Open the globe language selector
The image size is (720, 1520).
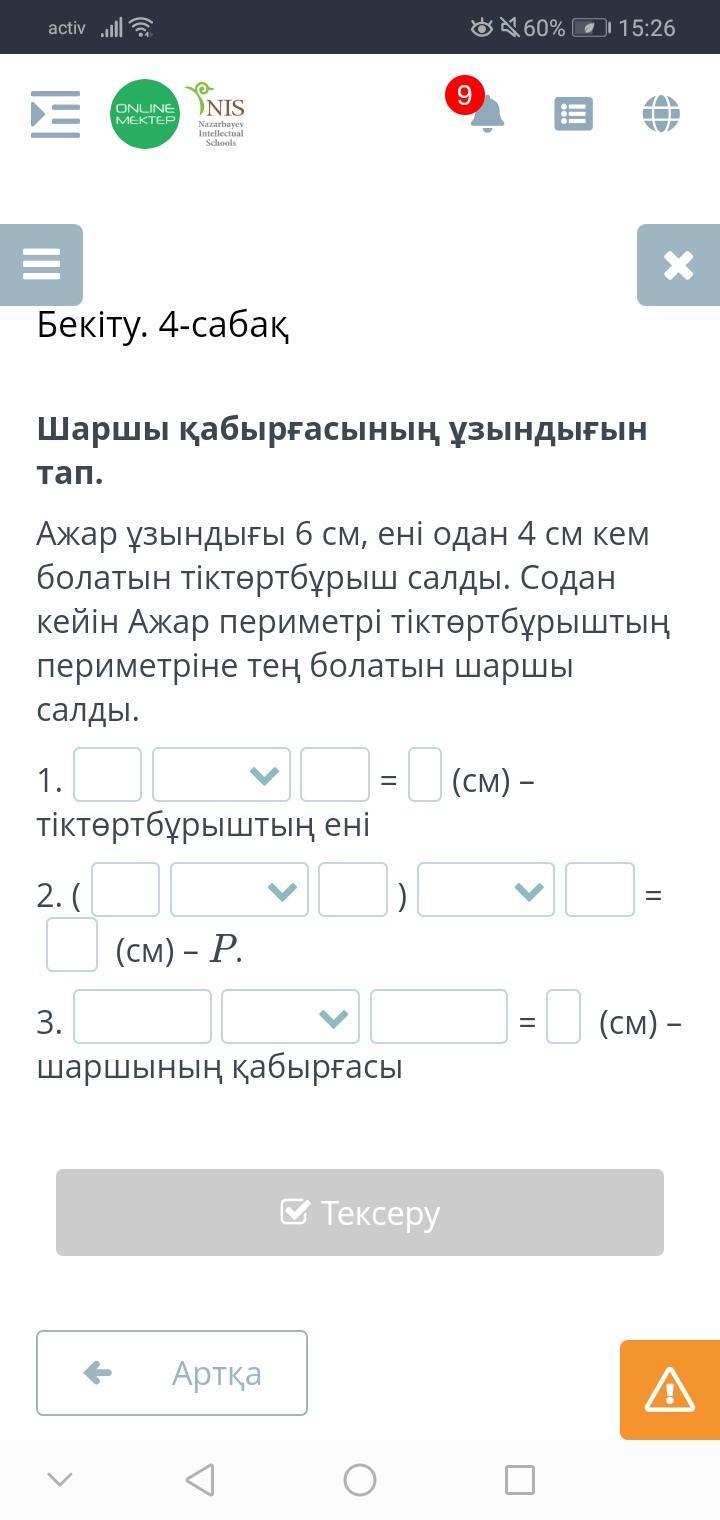coord(661,113)
